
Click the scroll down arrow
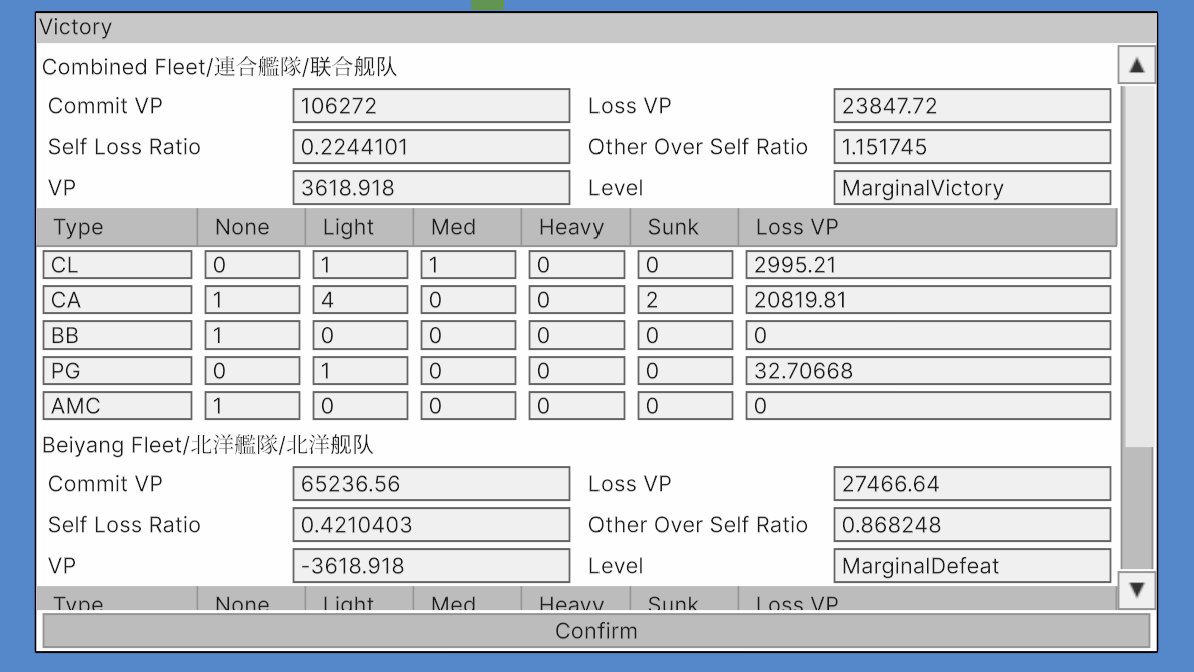[x=1136, y=590]
